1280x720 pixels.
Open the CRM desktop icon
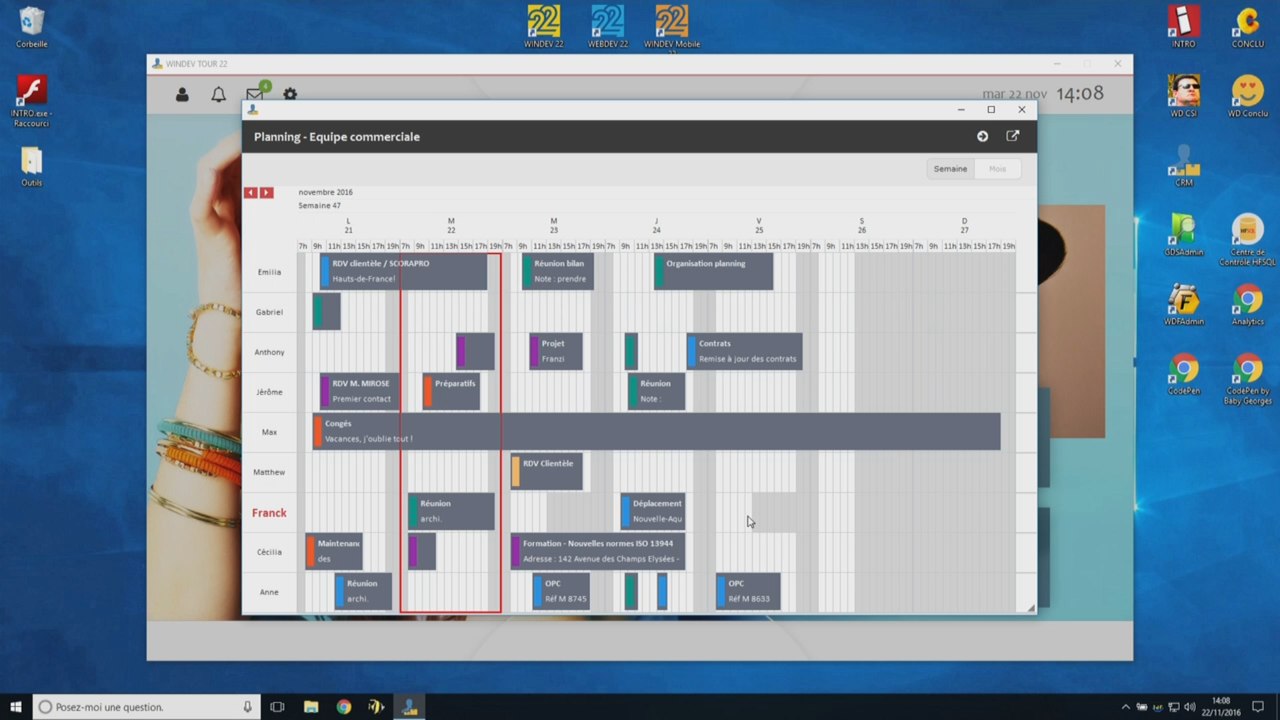tap(1184, 165)
